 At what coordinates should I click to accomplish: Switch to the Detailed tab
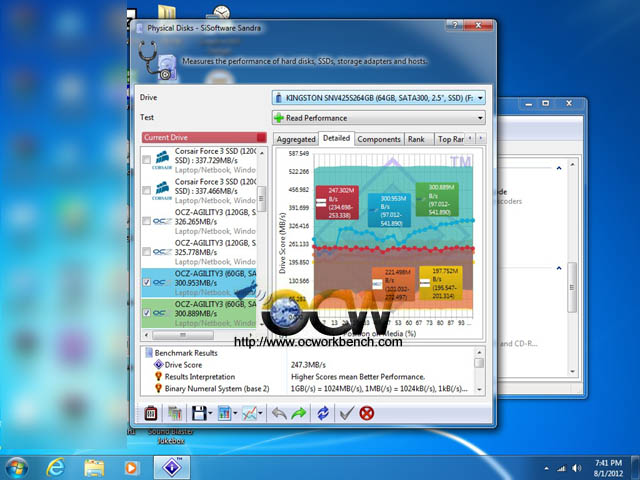336,138
